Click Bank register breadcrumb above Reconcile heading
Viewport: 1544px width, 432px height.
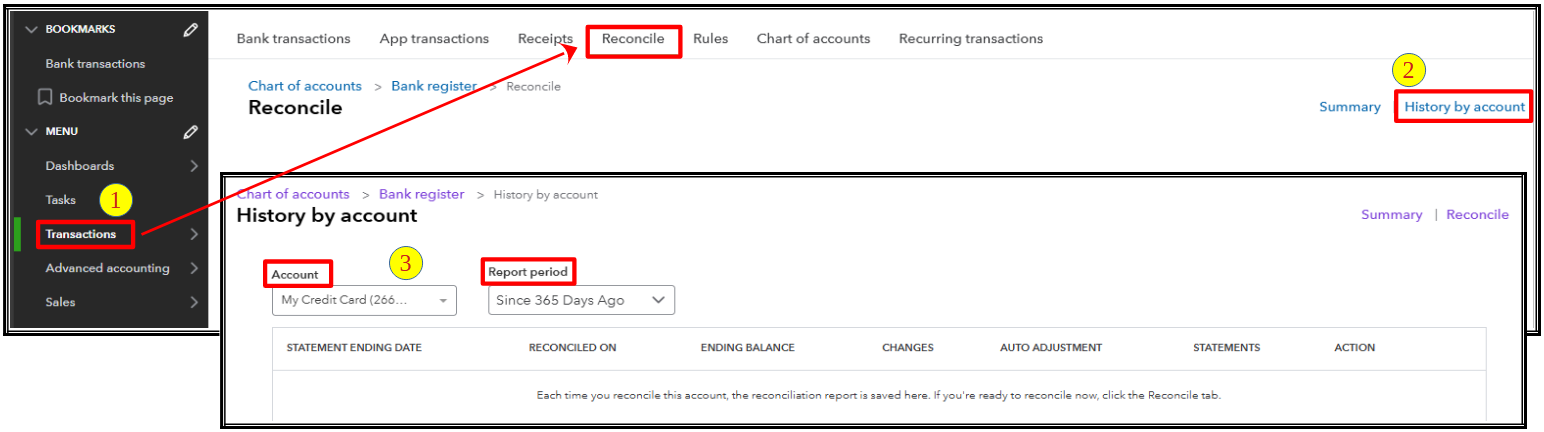click(434, 86)
